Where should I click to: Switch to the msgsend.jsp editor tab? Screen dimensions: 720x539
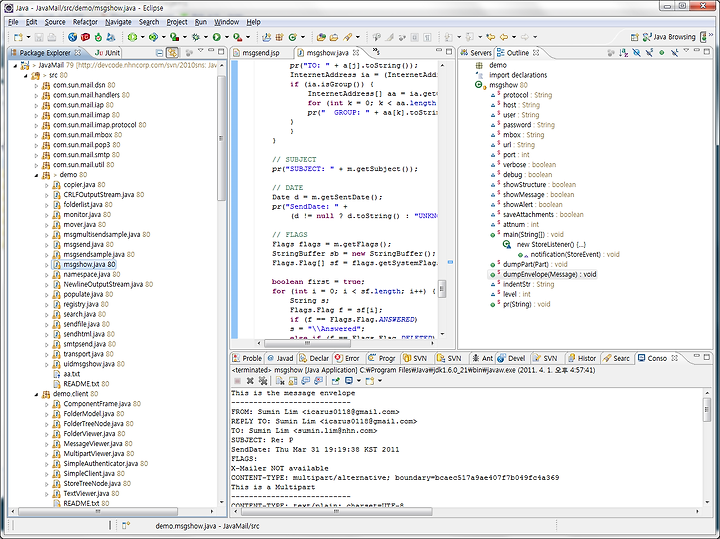tap(261, 53)
